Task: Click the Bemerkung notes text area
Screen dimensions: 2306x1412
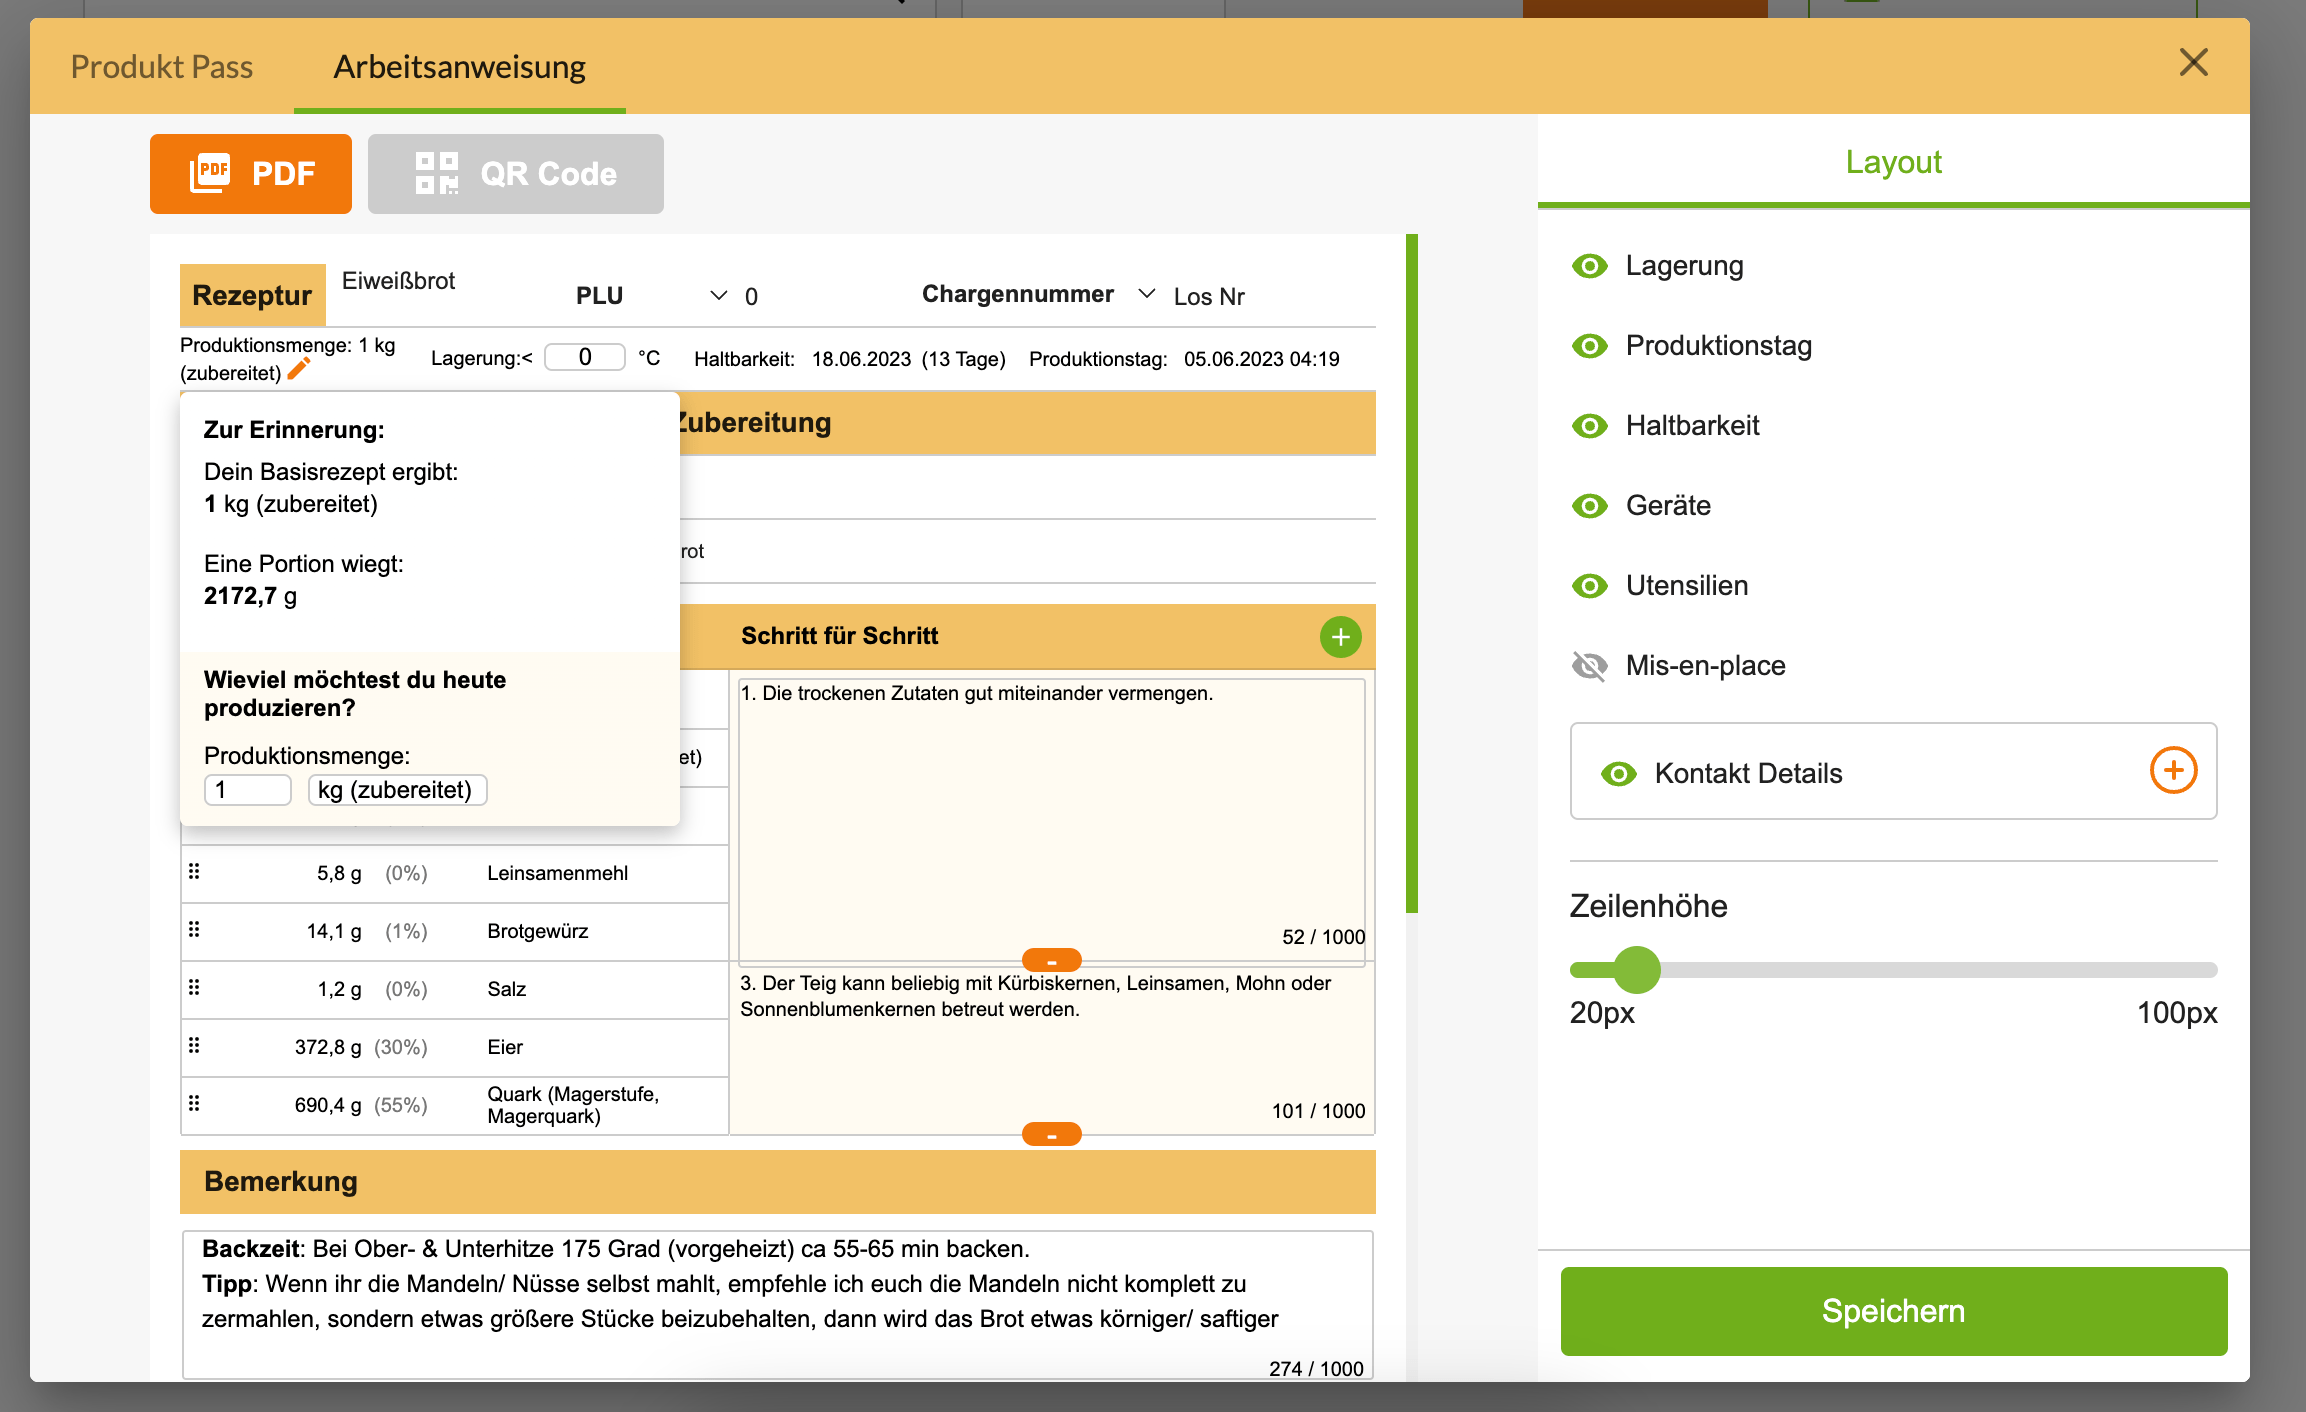Action: coord(778,1305)
